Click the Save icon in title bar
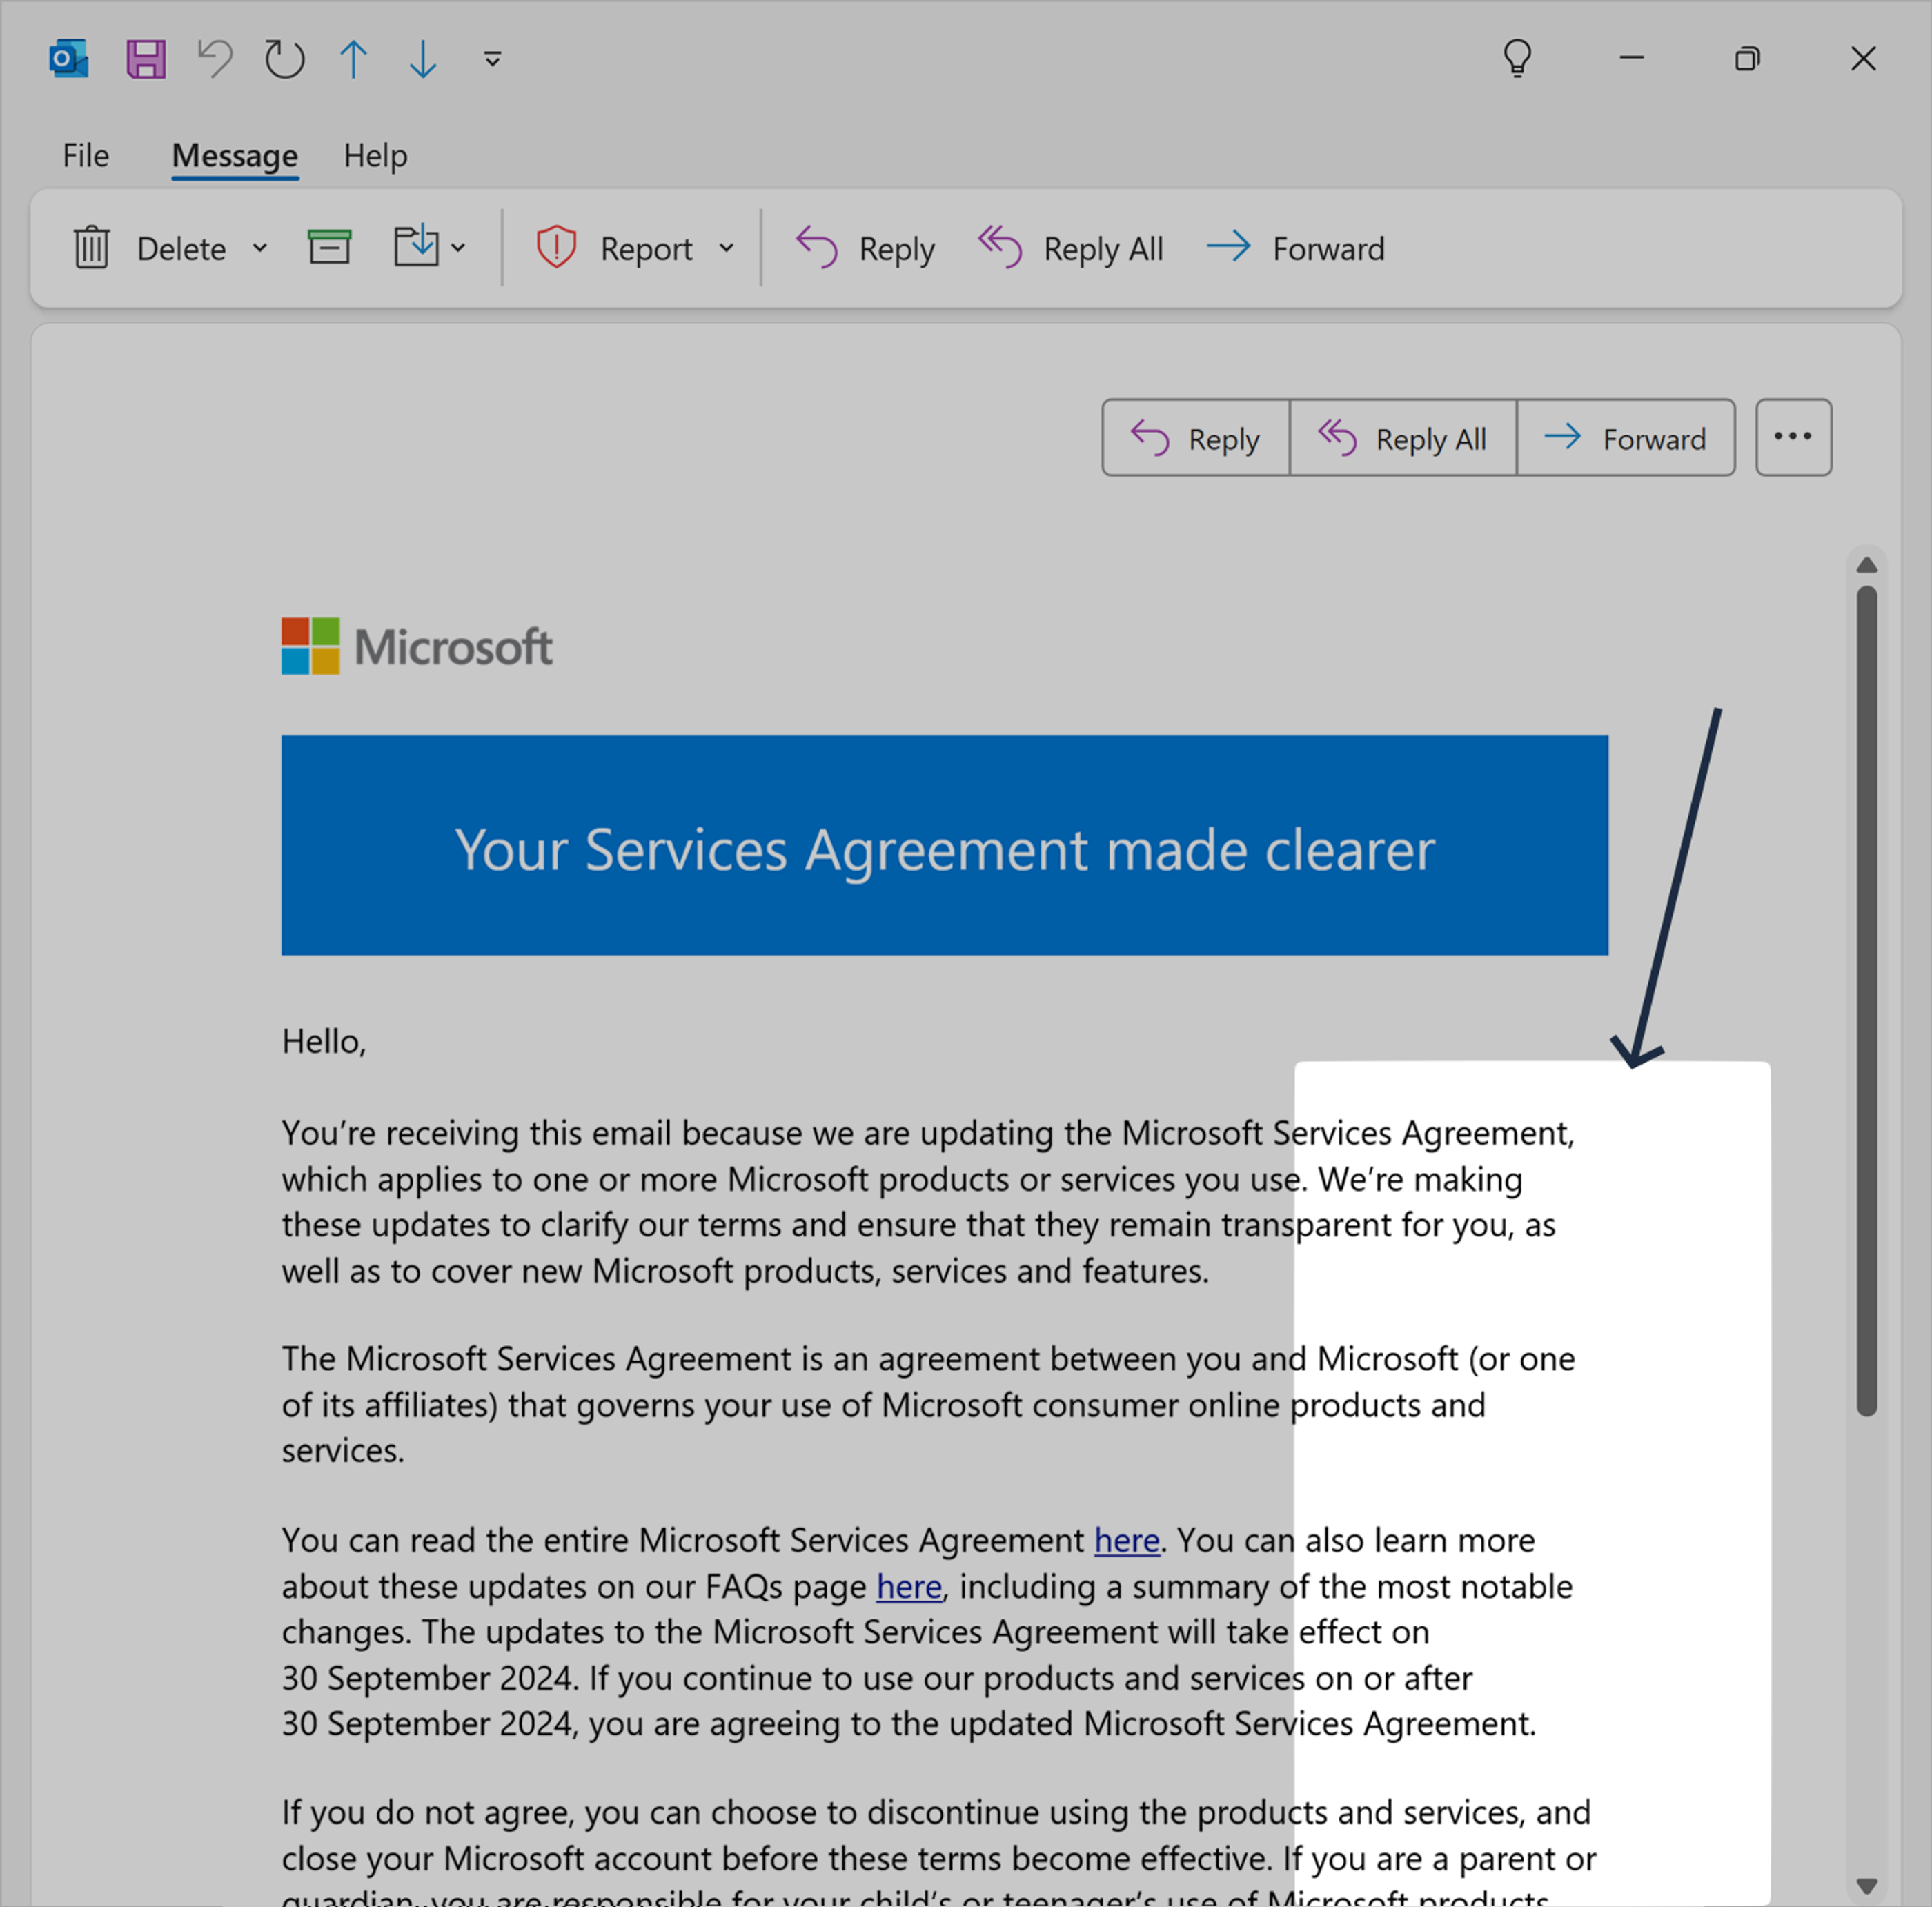The width and height of the screenshot is (1932, 1907). [x=145, y=59]
